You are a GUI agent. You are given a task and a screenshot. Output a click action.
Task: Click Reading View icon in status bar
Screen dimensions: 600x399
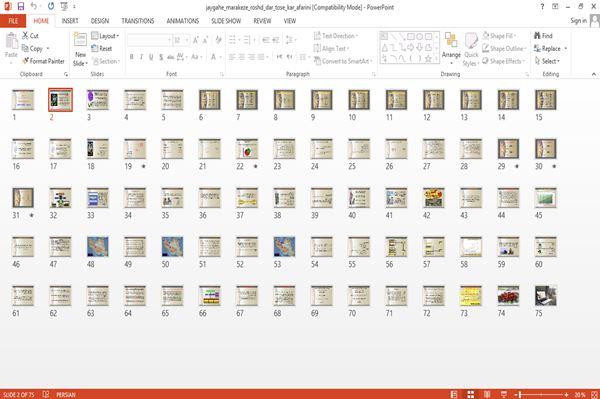(x=487, y=394)
